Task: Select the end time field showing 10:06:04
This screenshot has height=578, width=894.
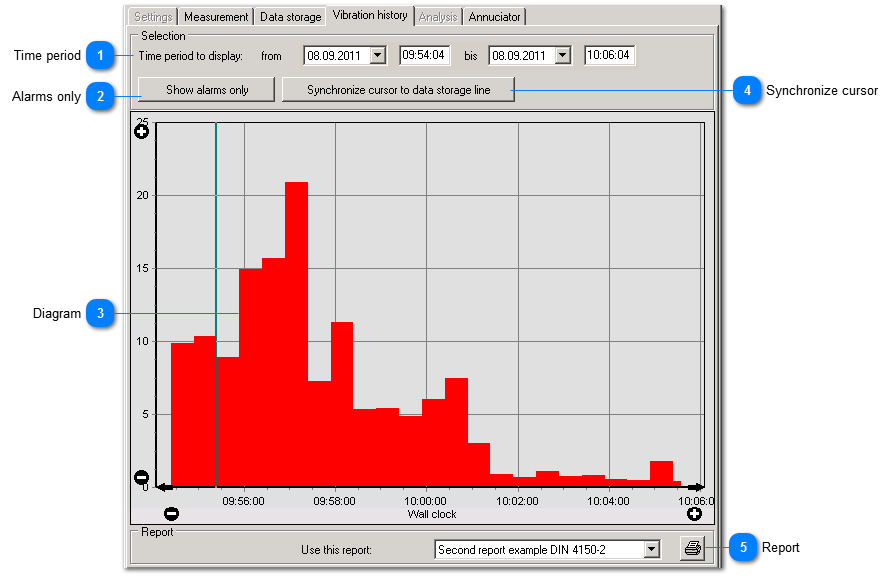Action: pyautogui.click(x=608, y=55)
